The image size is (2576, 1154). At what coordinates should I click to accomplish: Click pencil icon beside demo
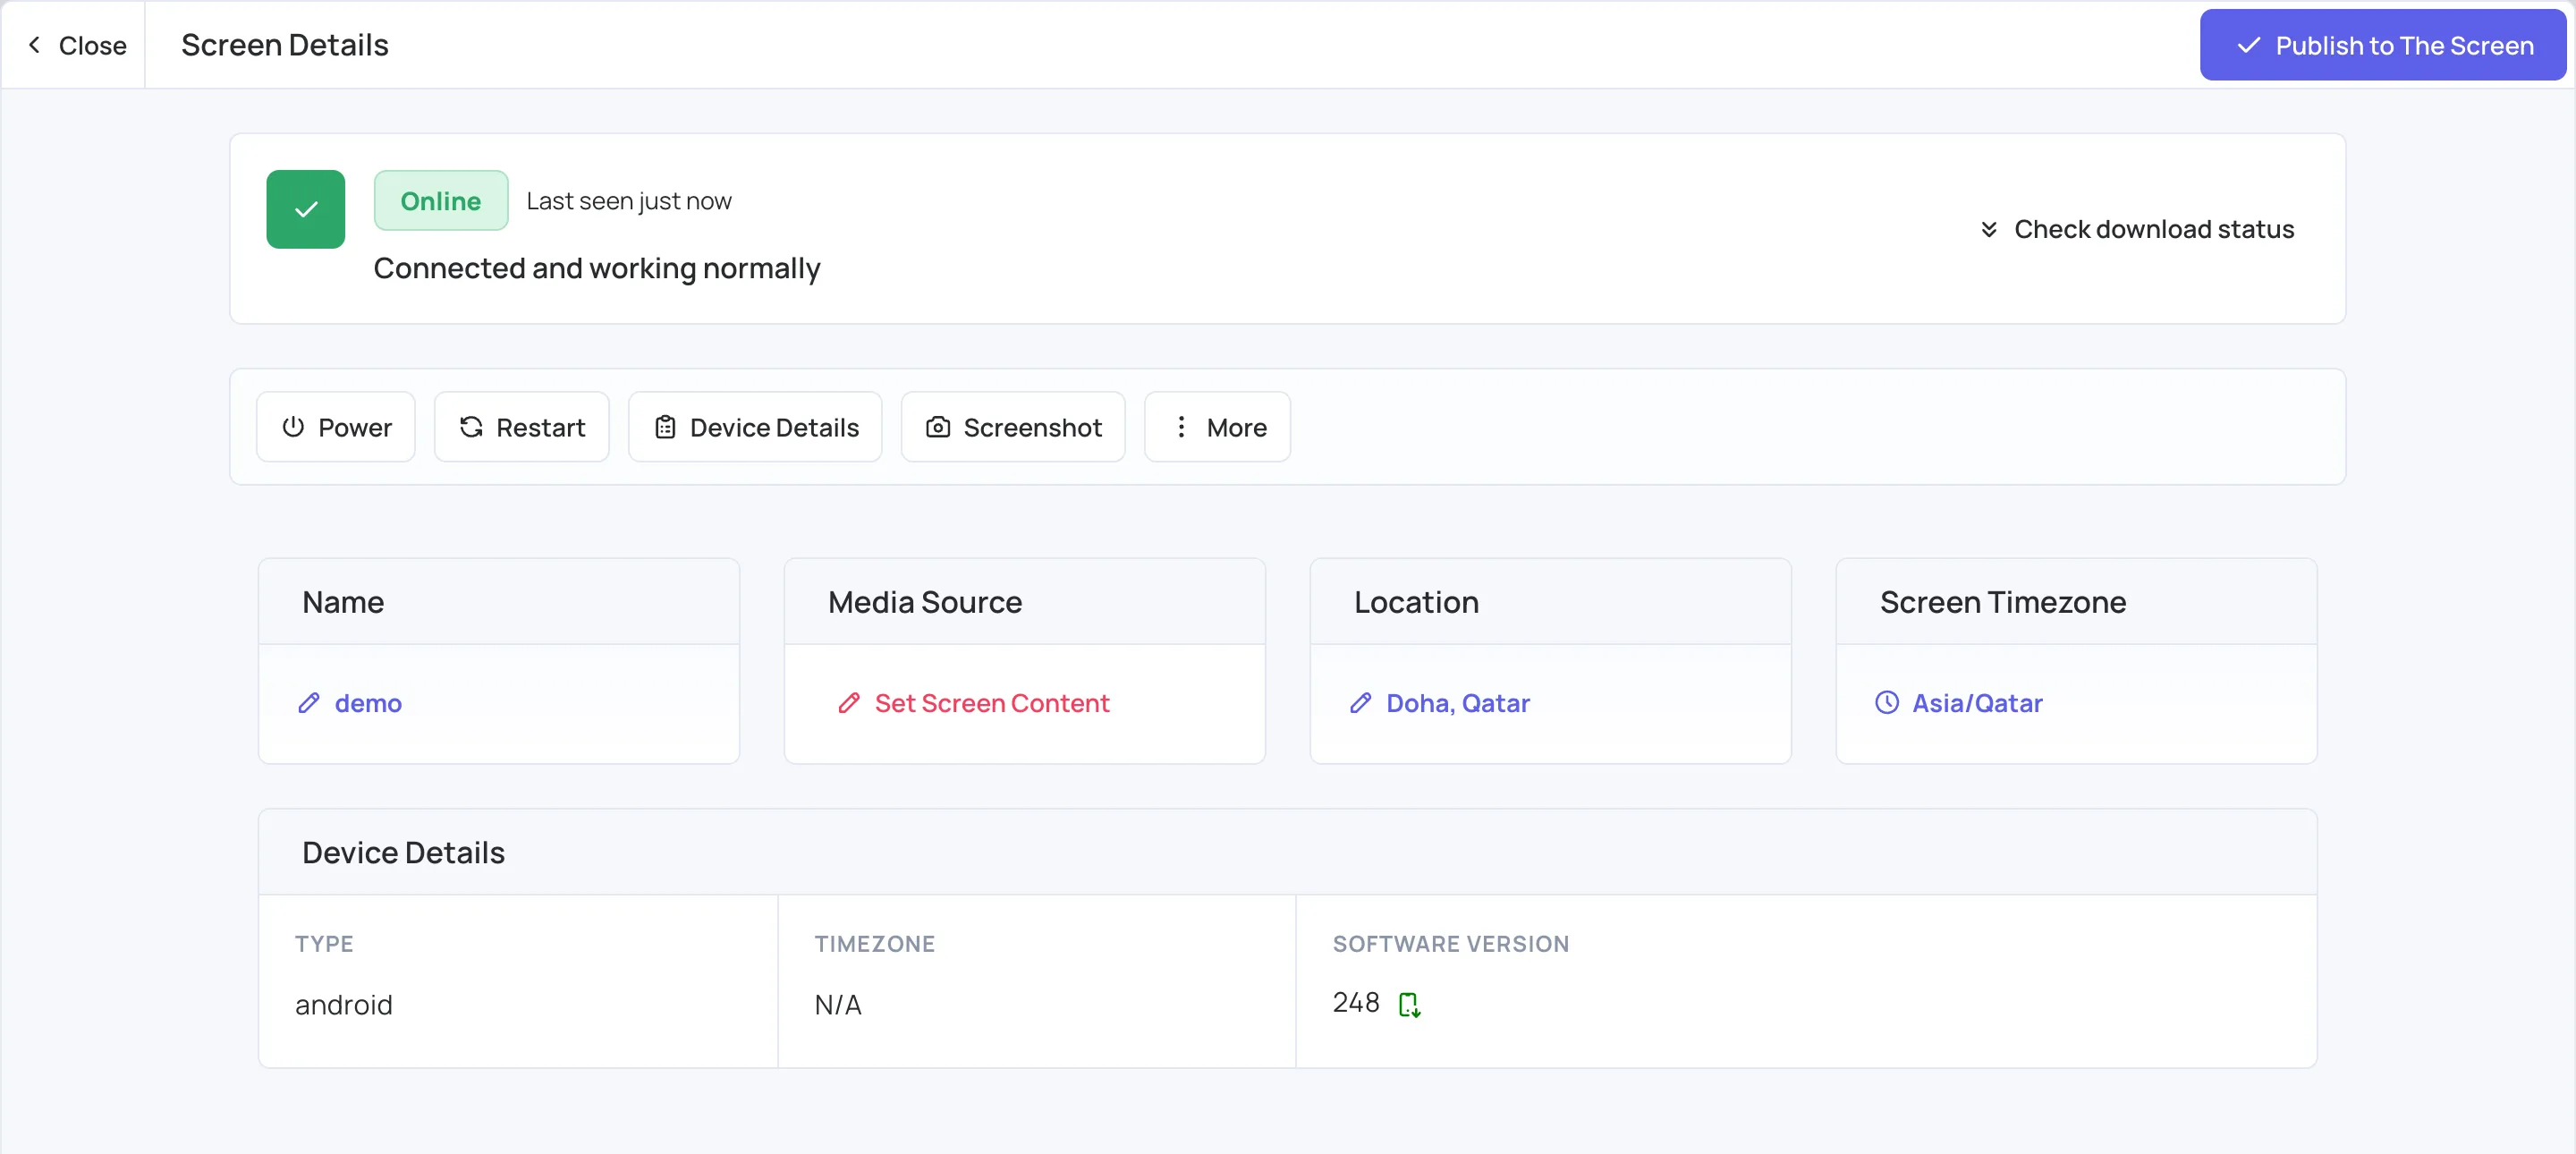pos(309,703)
